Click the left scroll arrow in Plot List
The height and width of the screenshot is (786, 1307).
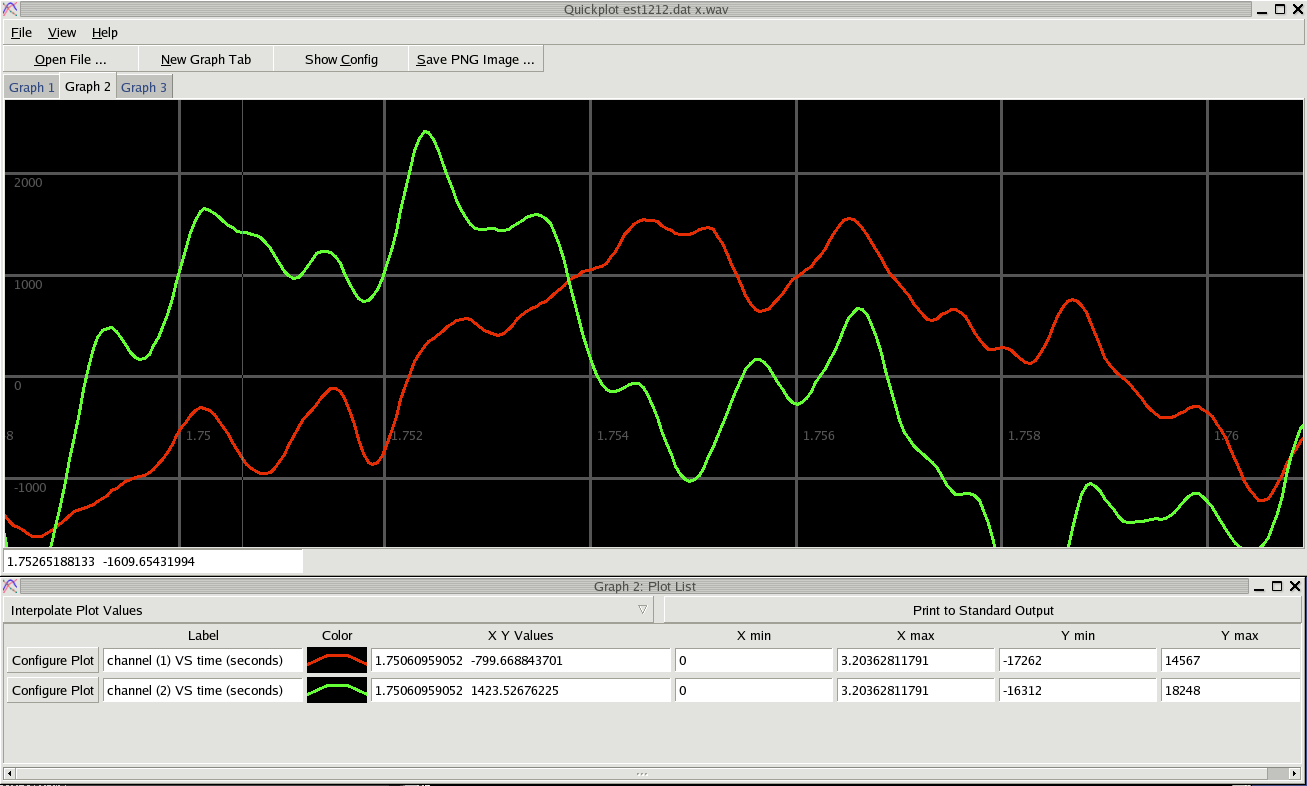tap(10, 773)
